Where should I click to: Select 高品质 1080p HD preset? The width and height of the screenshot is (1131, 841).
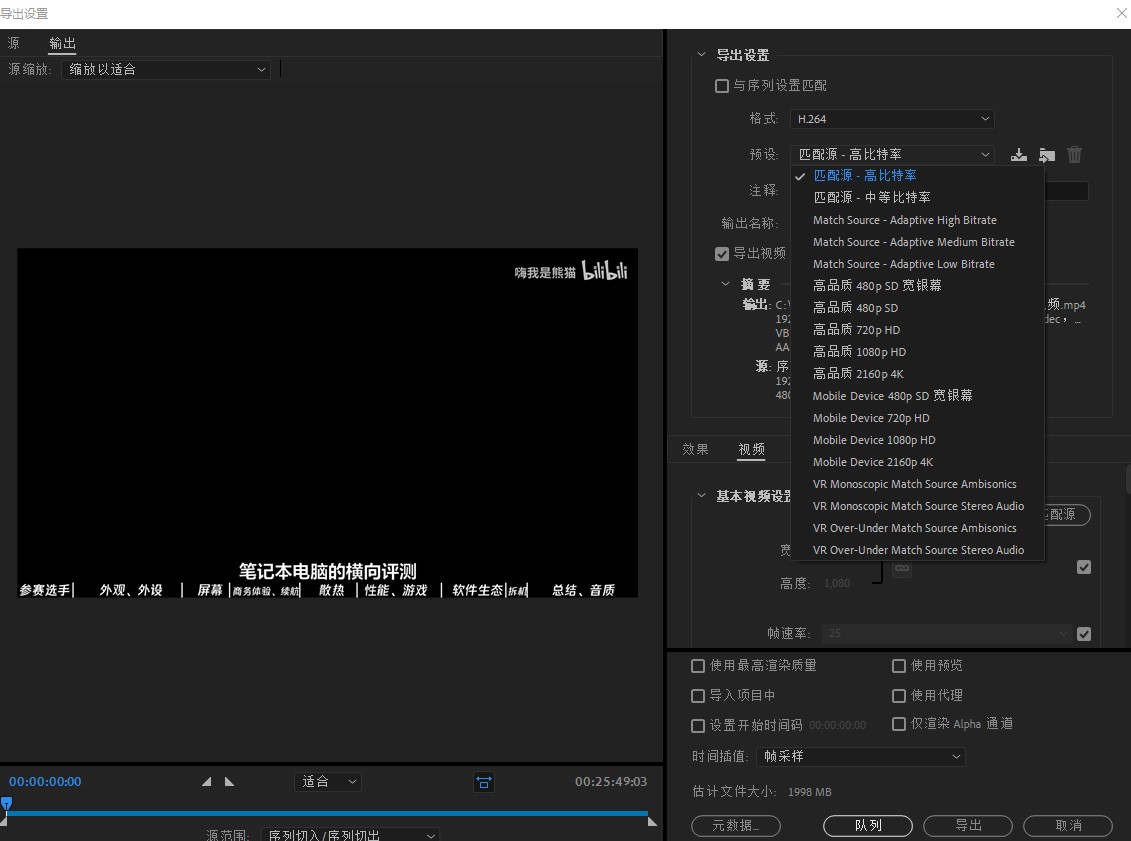(859, 352)
